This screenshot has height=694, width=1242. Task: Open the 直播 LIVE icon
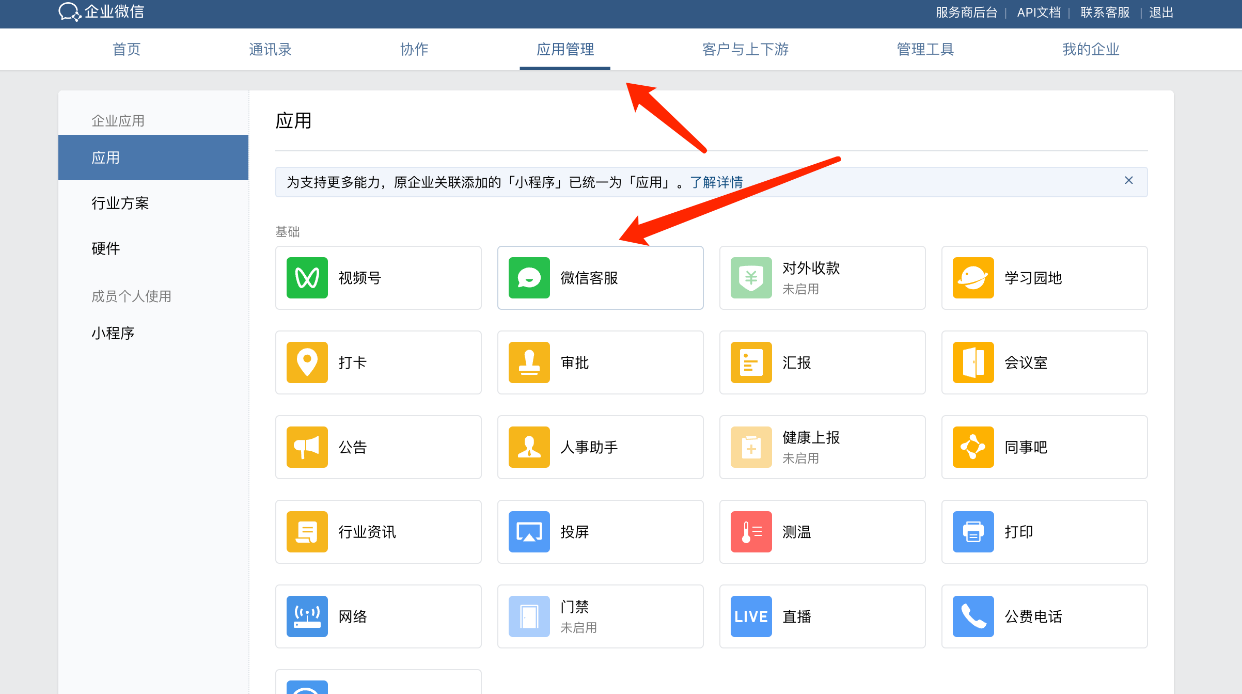(x=751, y=617)
